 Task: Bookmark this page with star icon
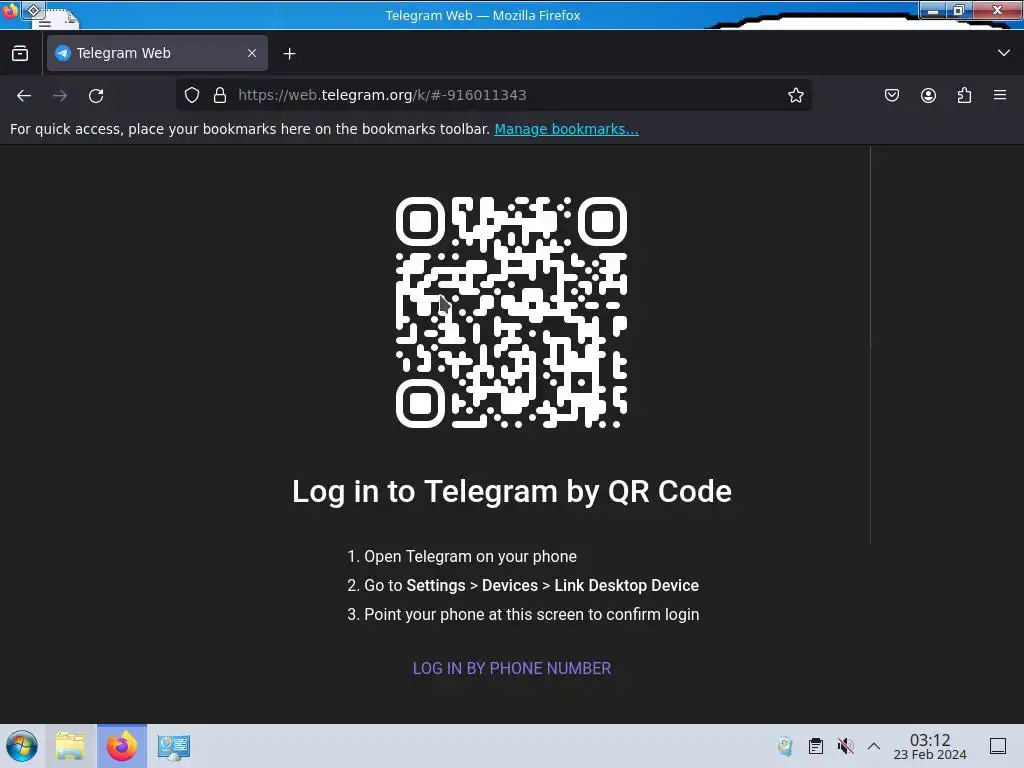[795, 95]
